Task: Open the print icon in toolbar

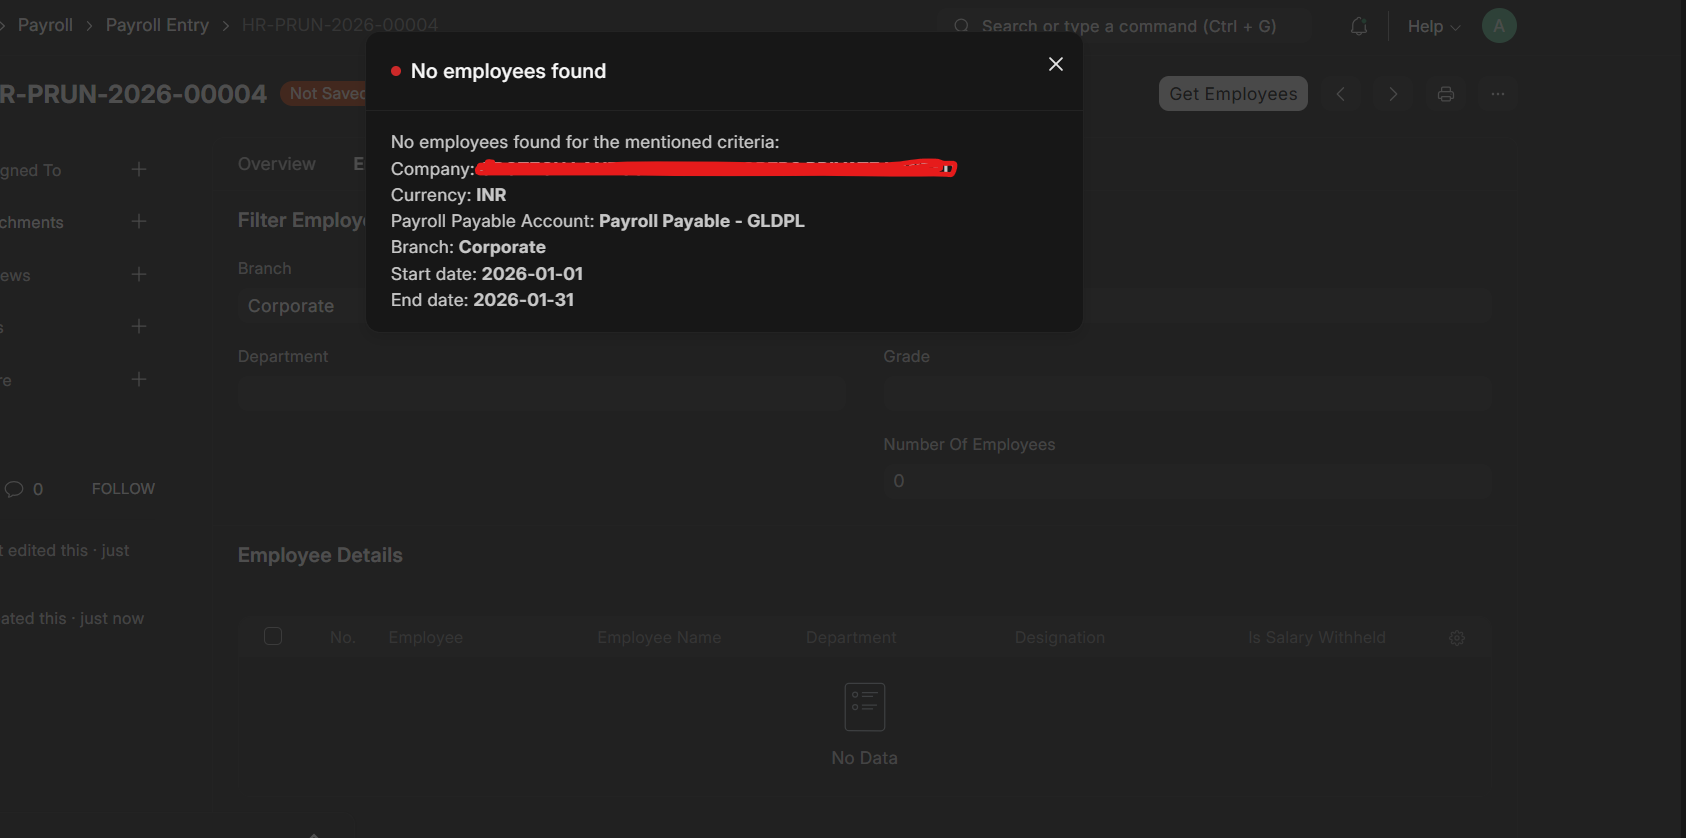Action: click(x=1445, y=94)
